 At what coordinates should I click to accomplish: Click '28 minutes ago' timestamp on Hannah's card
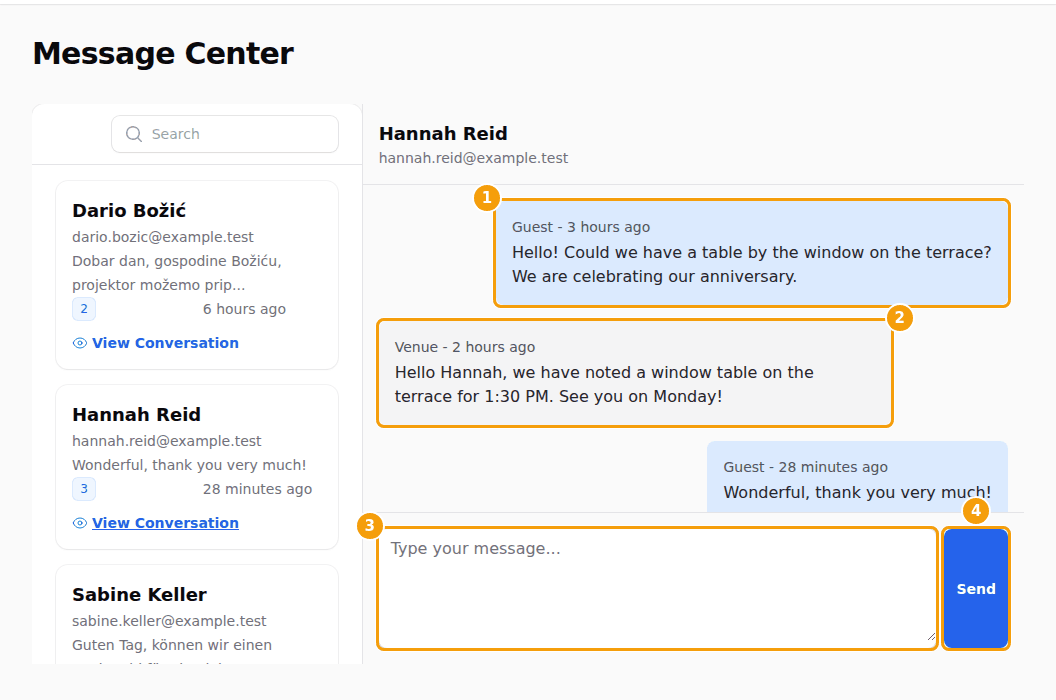tap(257, 489)
